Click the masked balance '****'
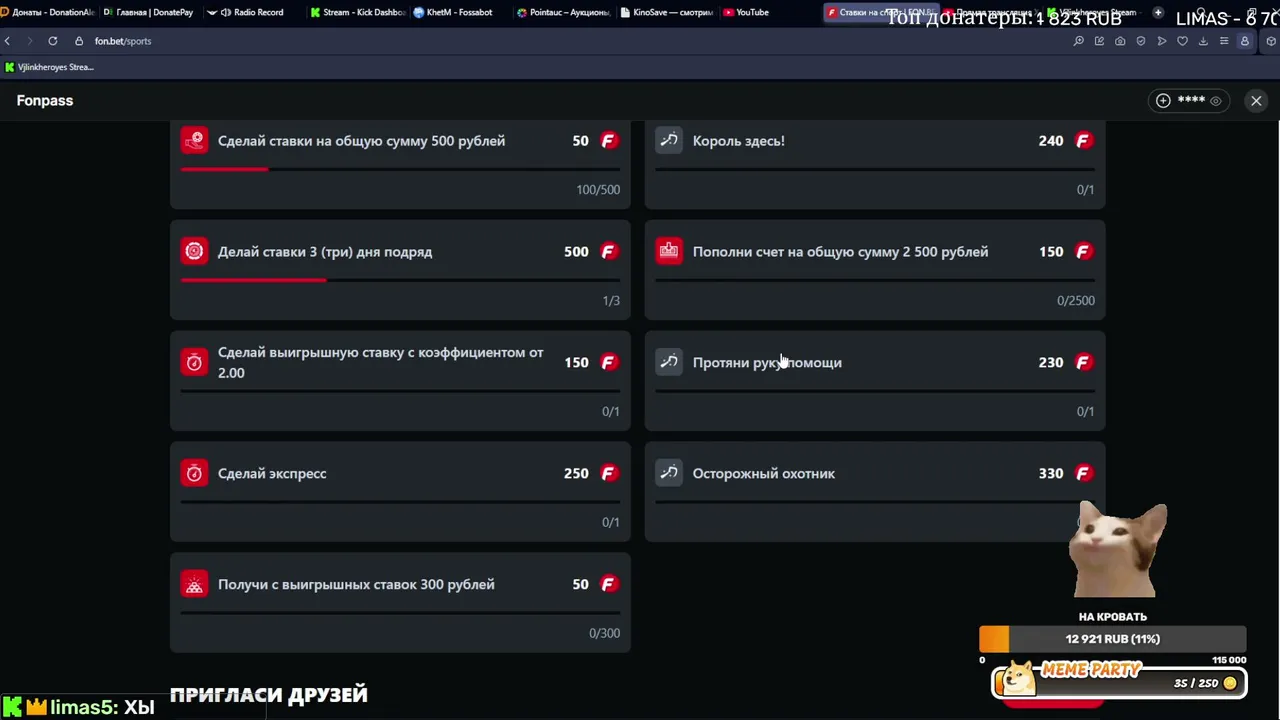The height and width of the screenshot is (720, 1280). tap(1191, 101)
